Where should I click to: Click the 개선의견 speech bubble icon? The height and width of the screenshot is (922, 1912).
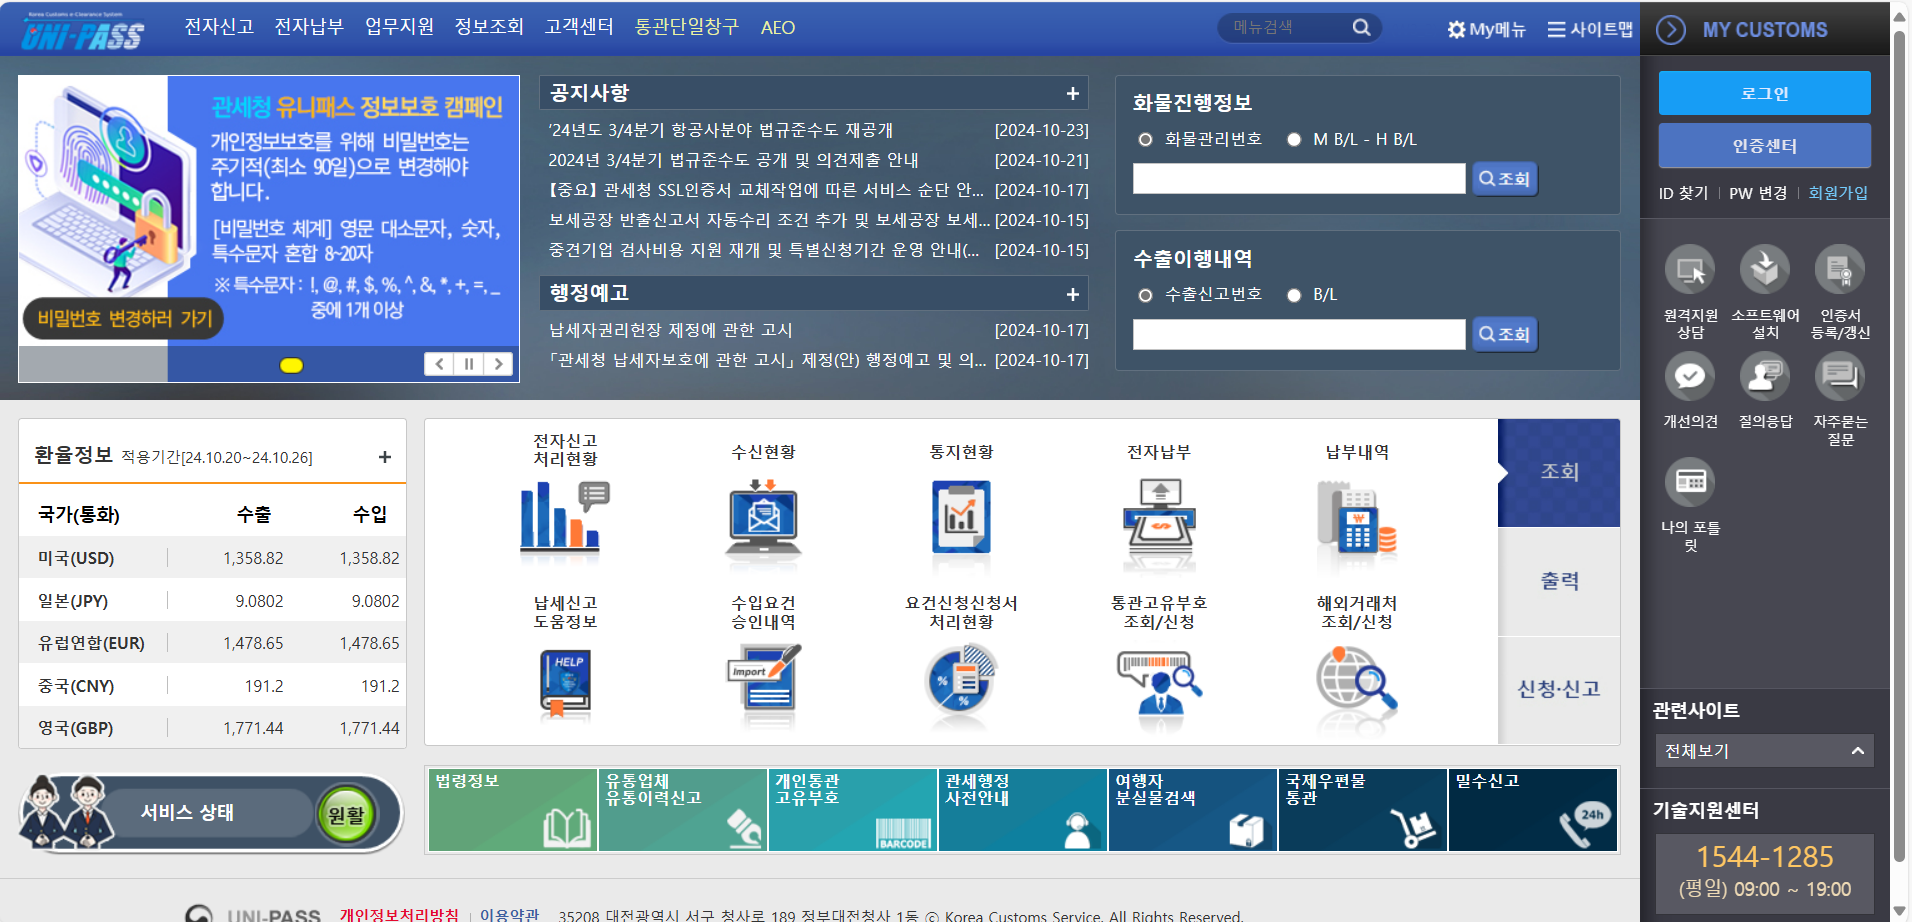[1690, 377]
